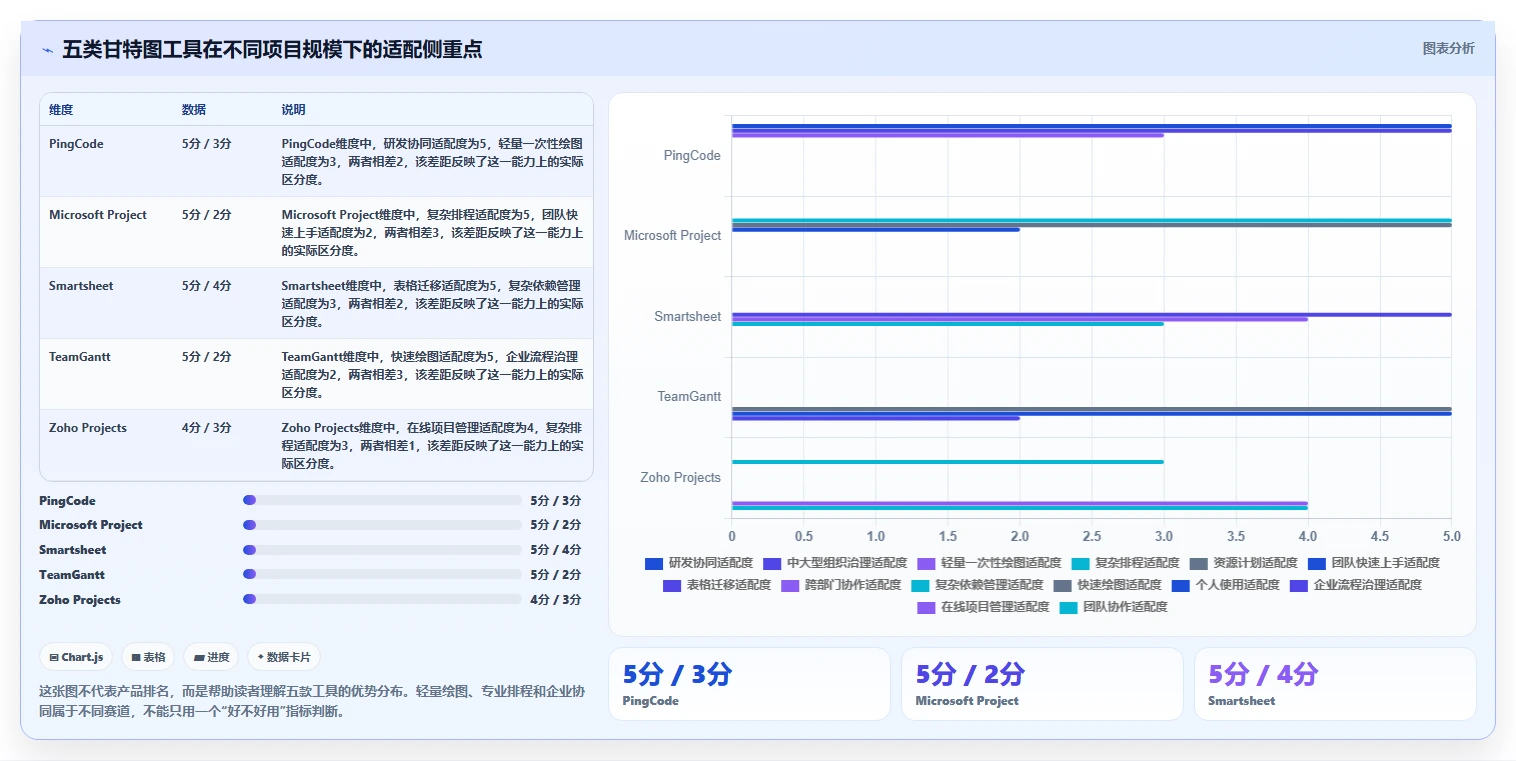Select the Smartsheet table row name
Screen dimensions: 1516x761
point(81,286)
